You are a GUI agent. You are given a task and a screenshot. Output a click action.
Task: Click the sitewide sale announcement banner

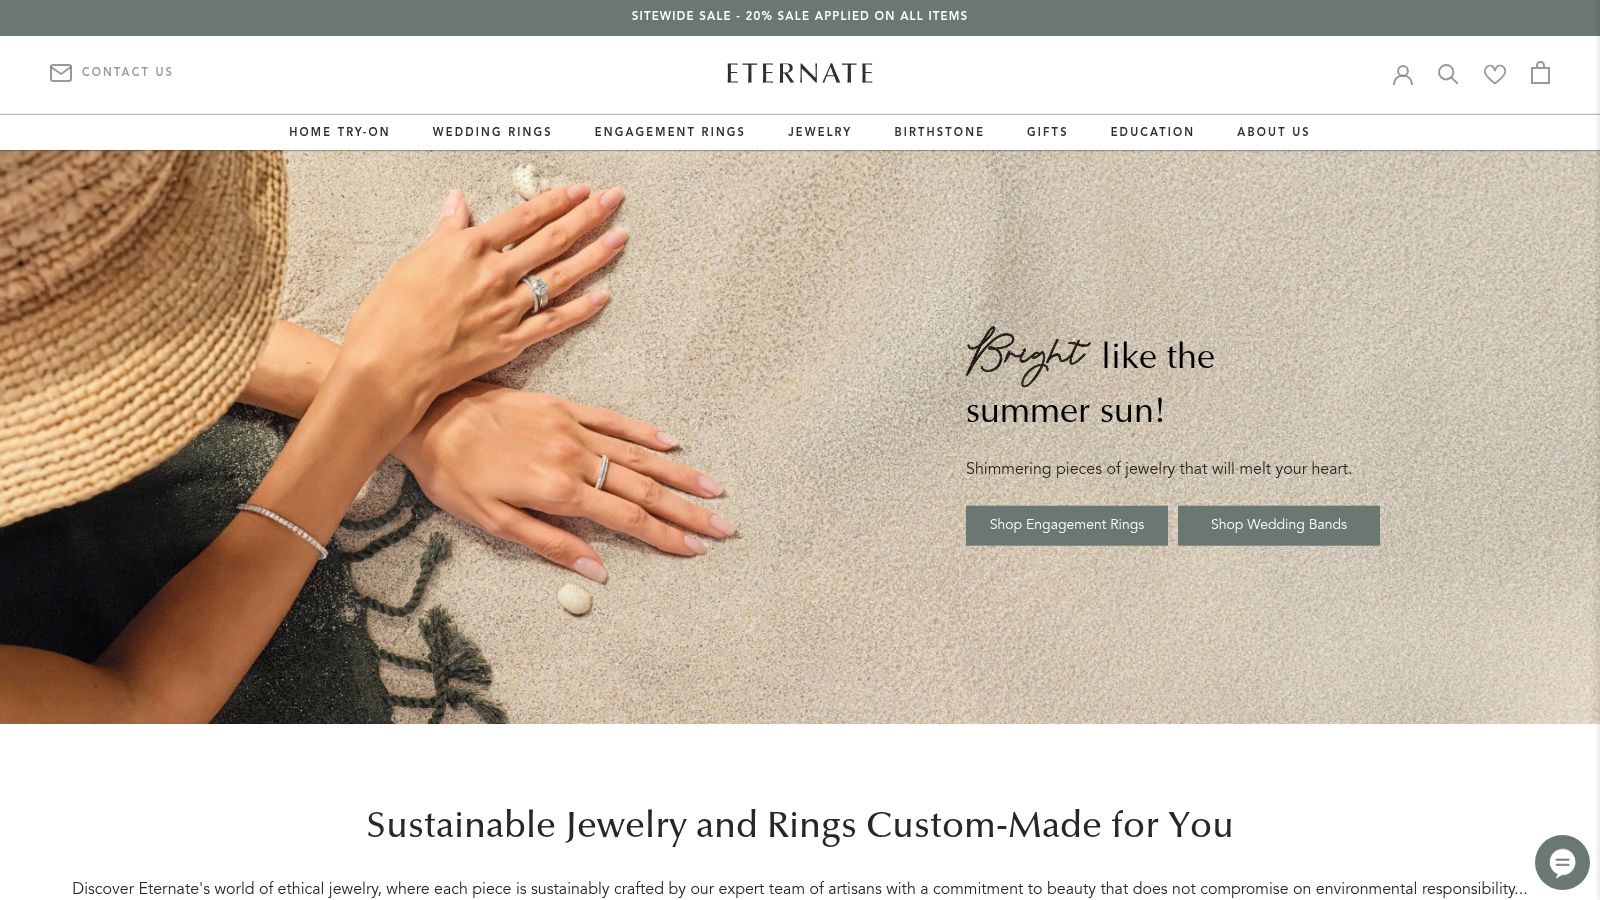[800, 17]
